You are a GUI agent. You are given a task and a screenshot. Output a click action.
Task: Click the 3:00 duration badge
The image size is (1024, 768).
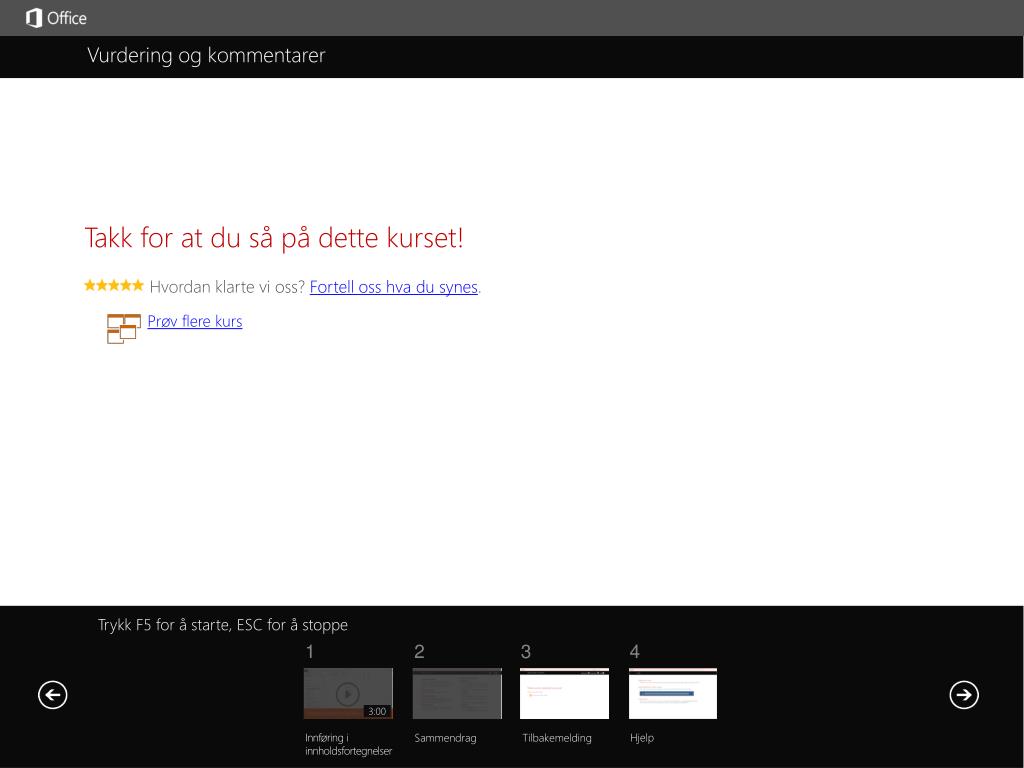(x=377, y=711)
